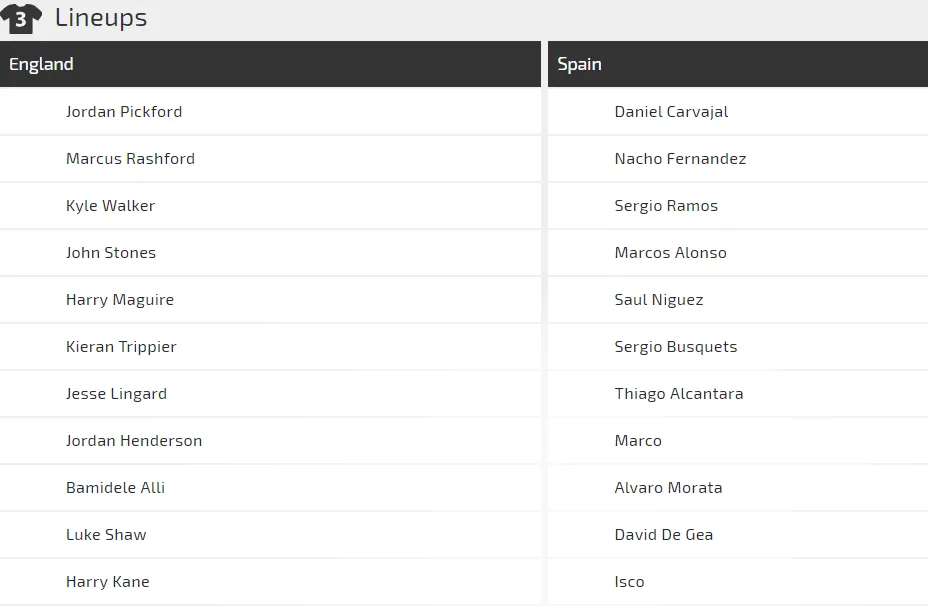This screenshot has height=606, width=928.
Task: Open John Stones player entry
Action: [x=111, y=253]
